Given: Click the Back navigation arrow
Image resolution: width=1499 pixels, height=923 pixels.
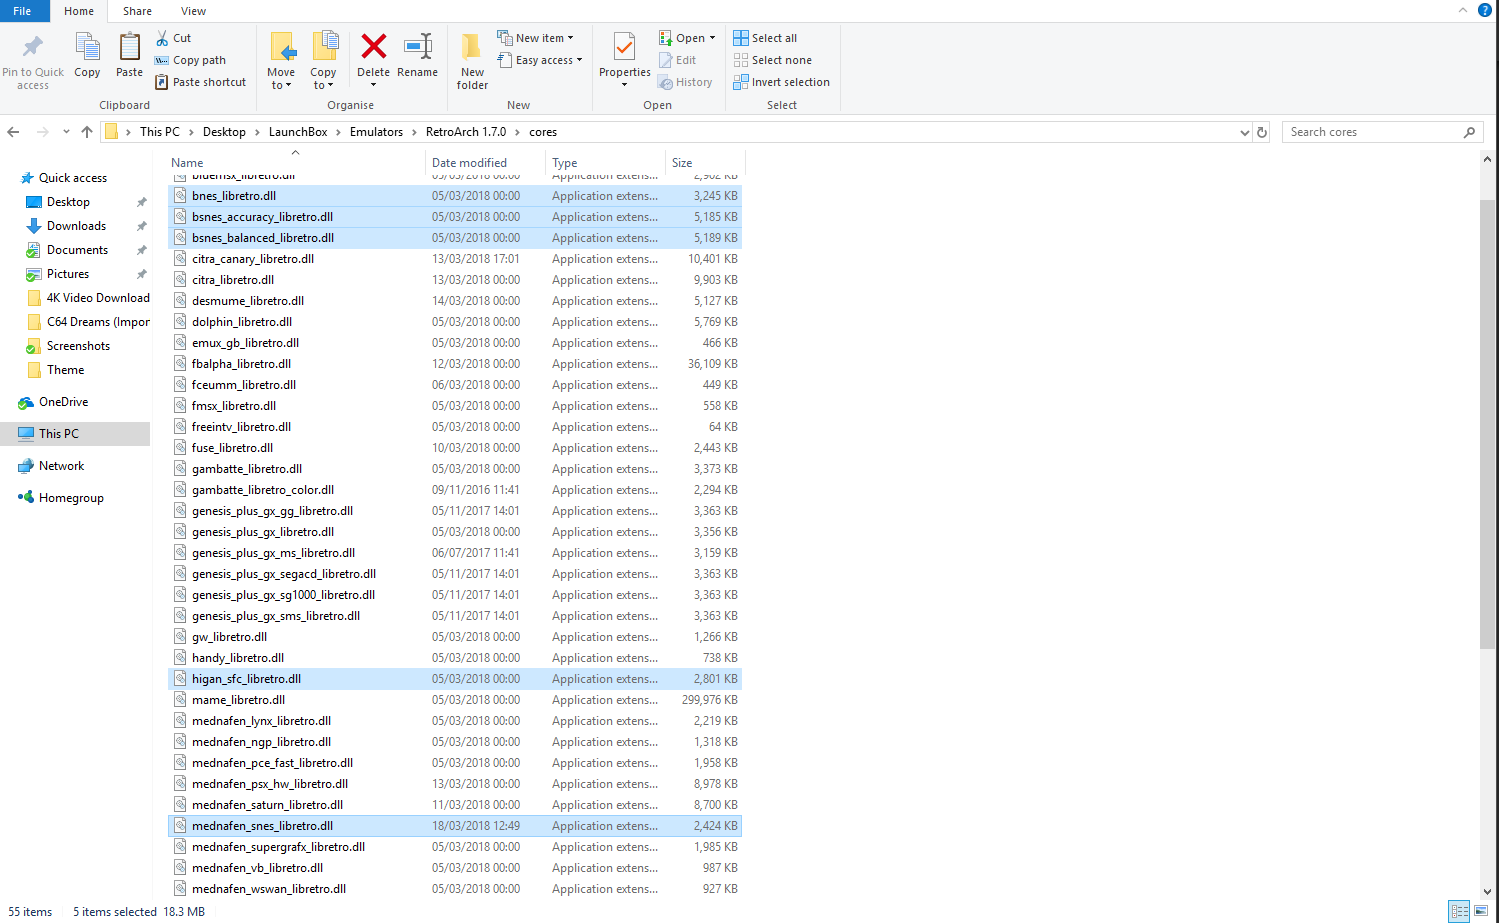Looking at the screenshot, I should click(13, 132).
